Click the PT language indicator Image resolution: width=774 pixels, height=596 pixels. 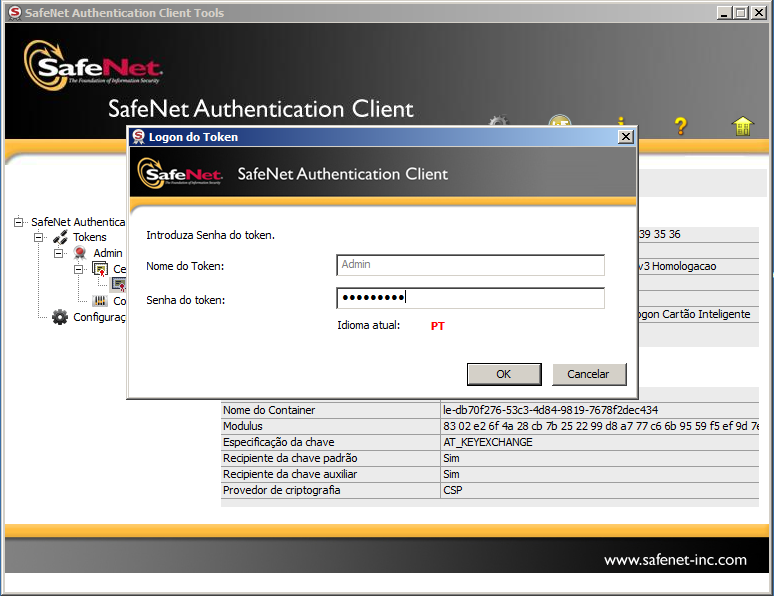click(437, 326)
